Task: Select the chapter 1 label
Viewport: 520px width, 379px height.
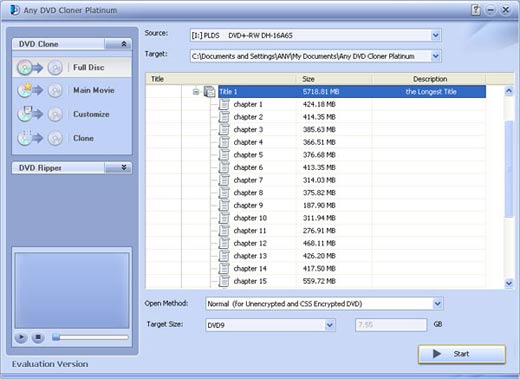Action: [x=248, y=104]
